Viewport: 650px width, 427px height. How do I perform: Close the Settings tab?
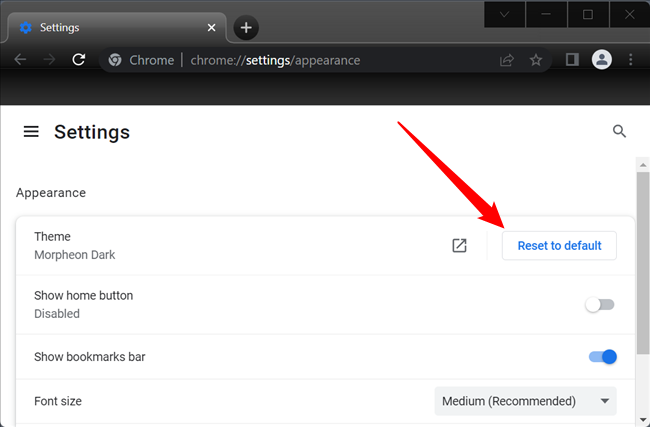tap(212, 27)
